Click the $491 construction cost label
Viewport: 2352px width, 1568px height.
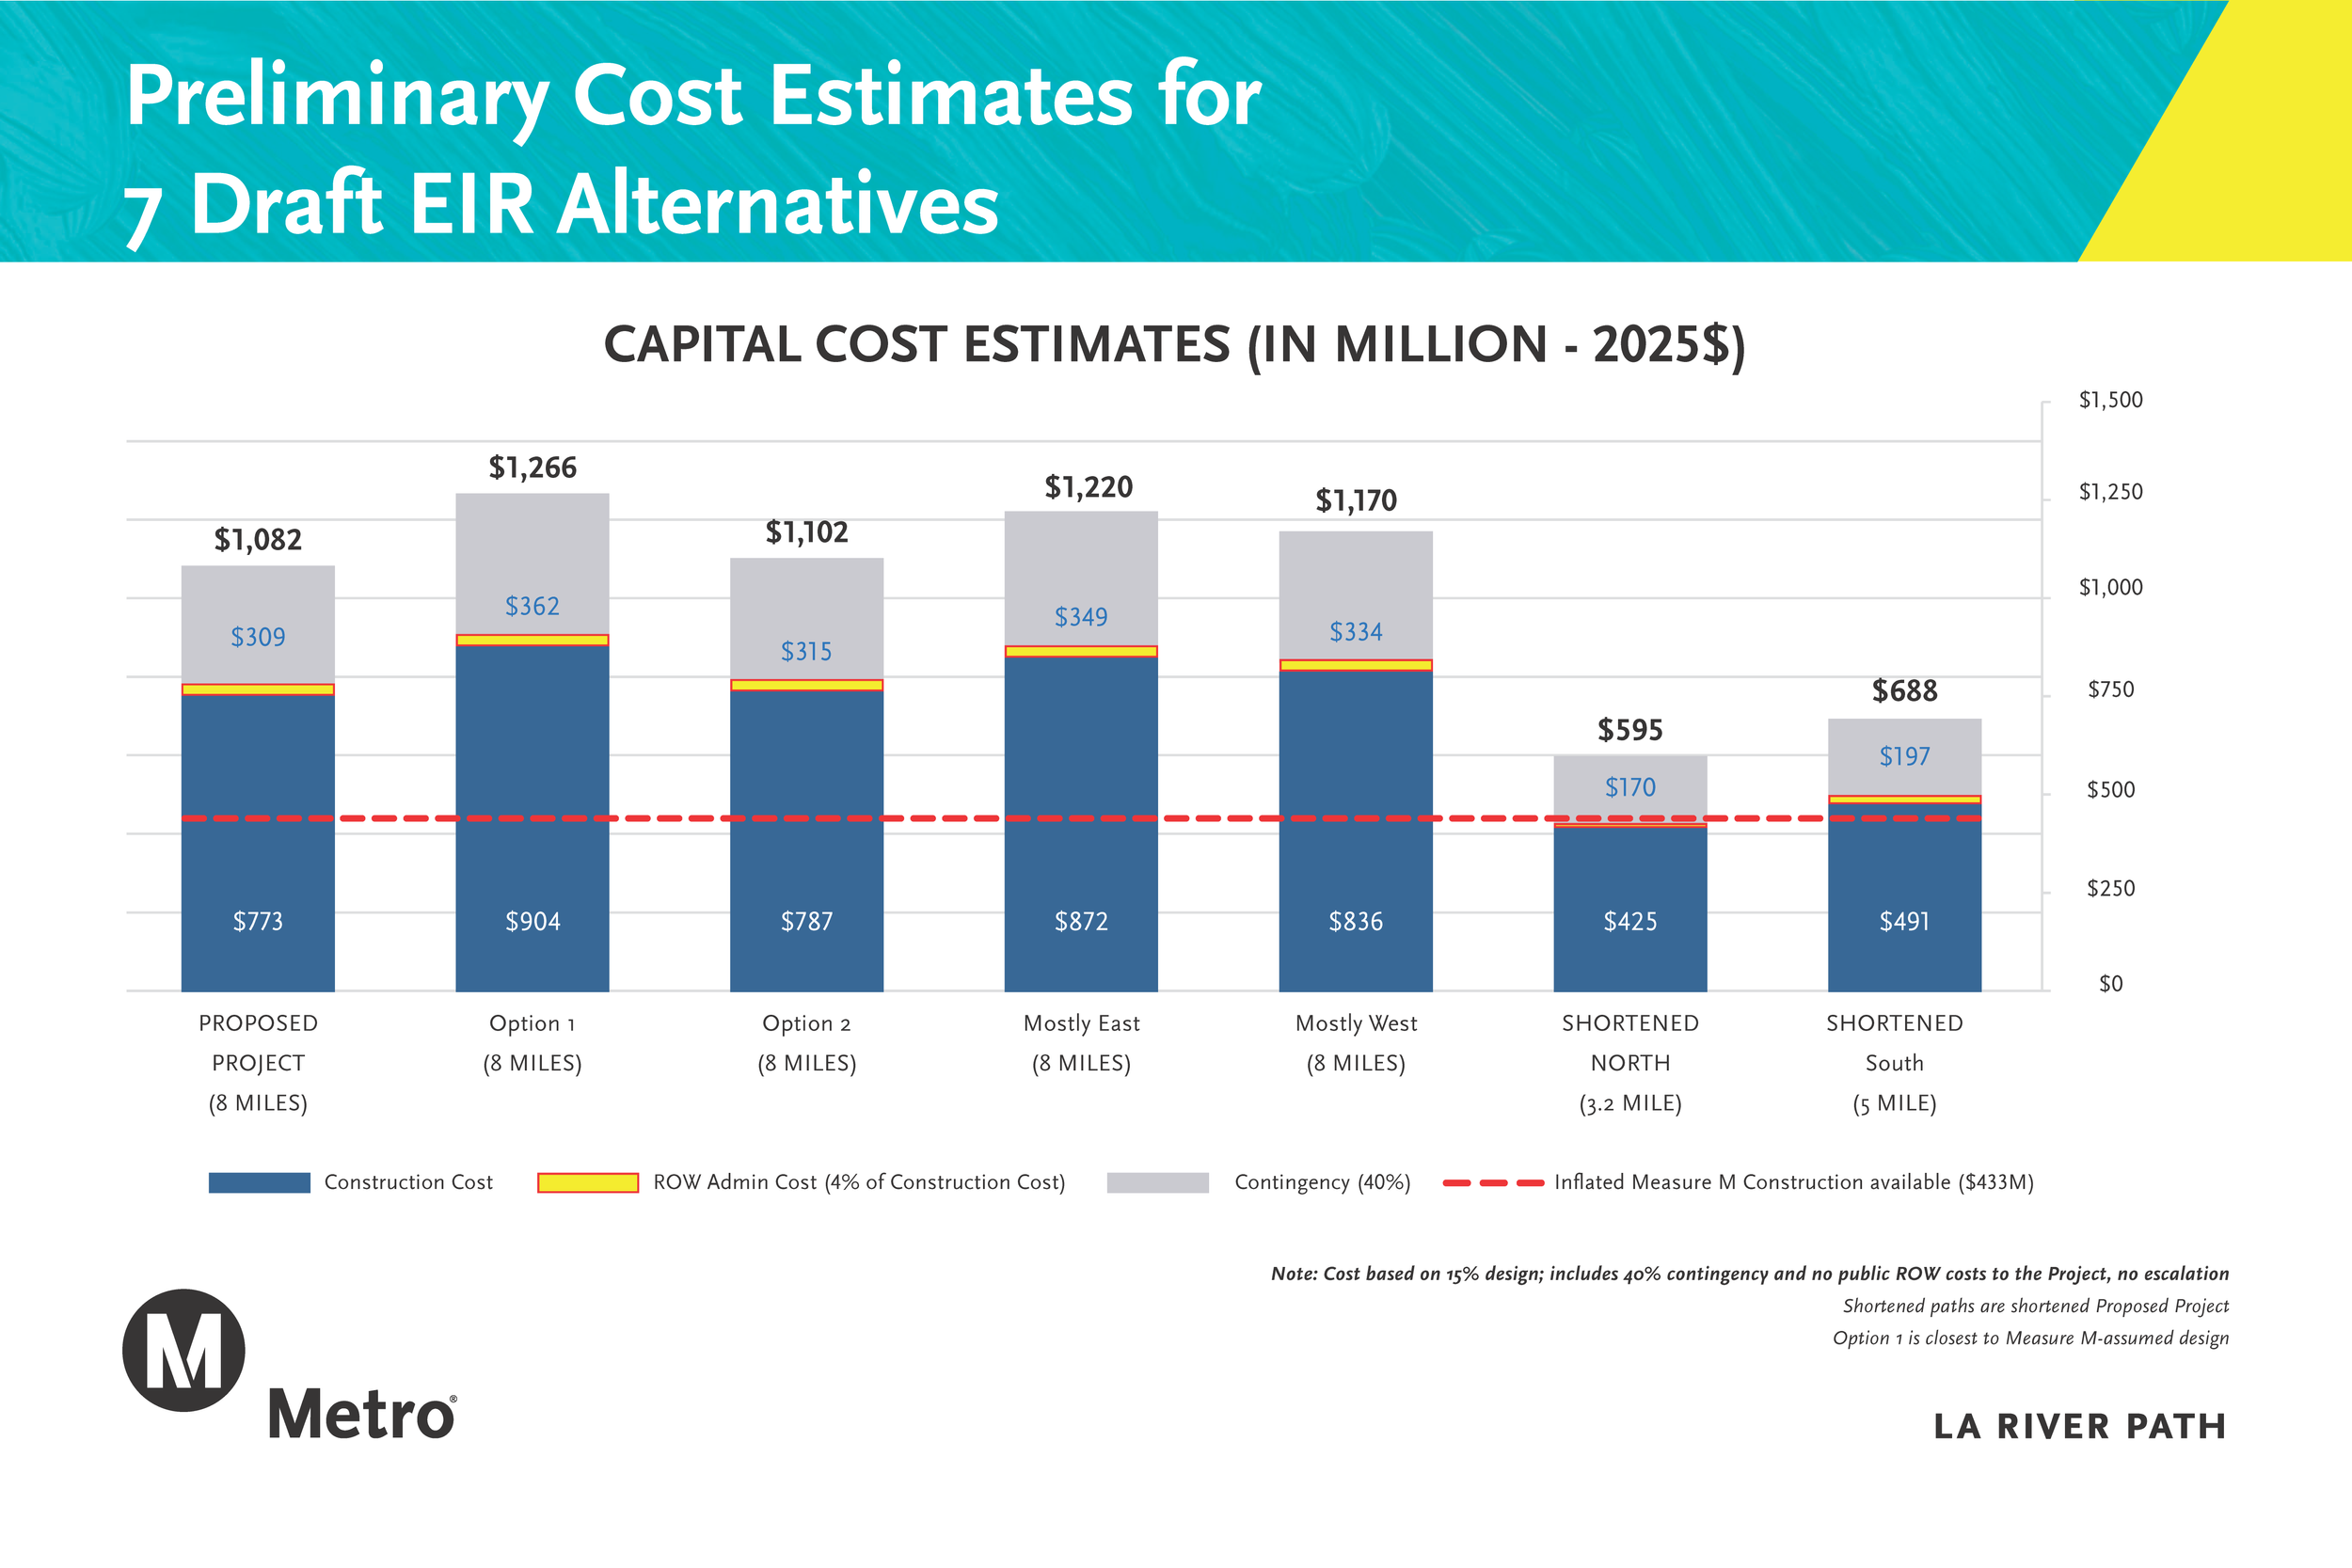tap(1904, 922)
